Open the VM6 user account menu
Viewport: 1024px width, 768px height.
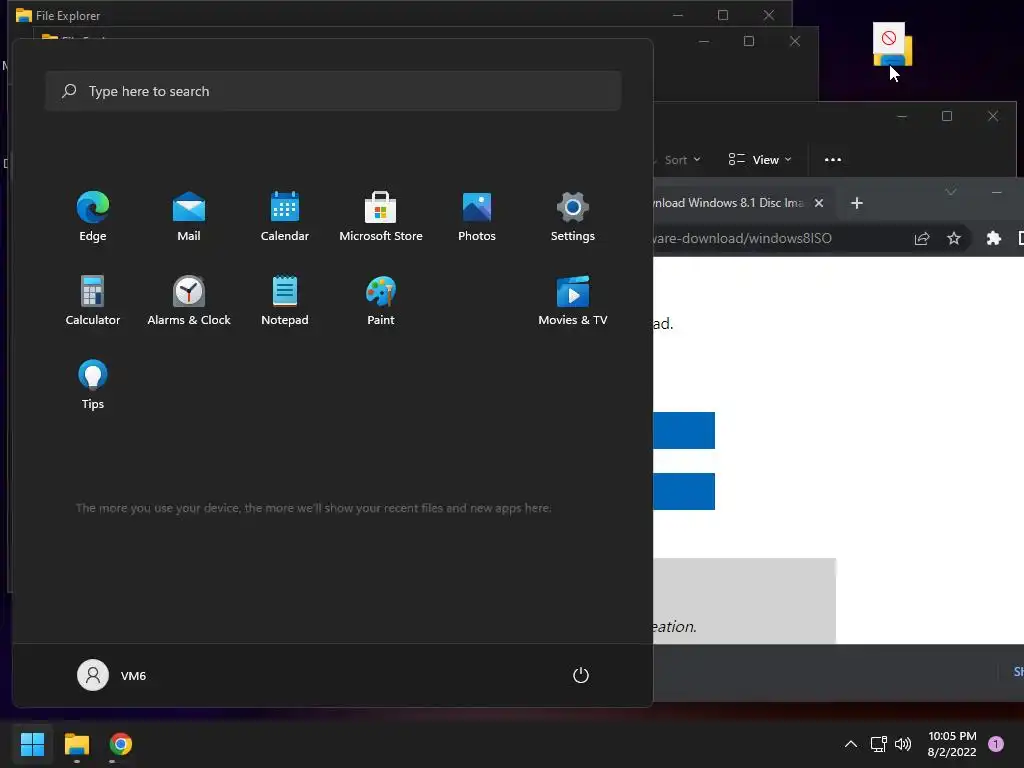tap(112, 675)
